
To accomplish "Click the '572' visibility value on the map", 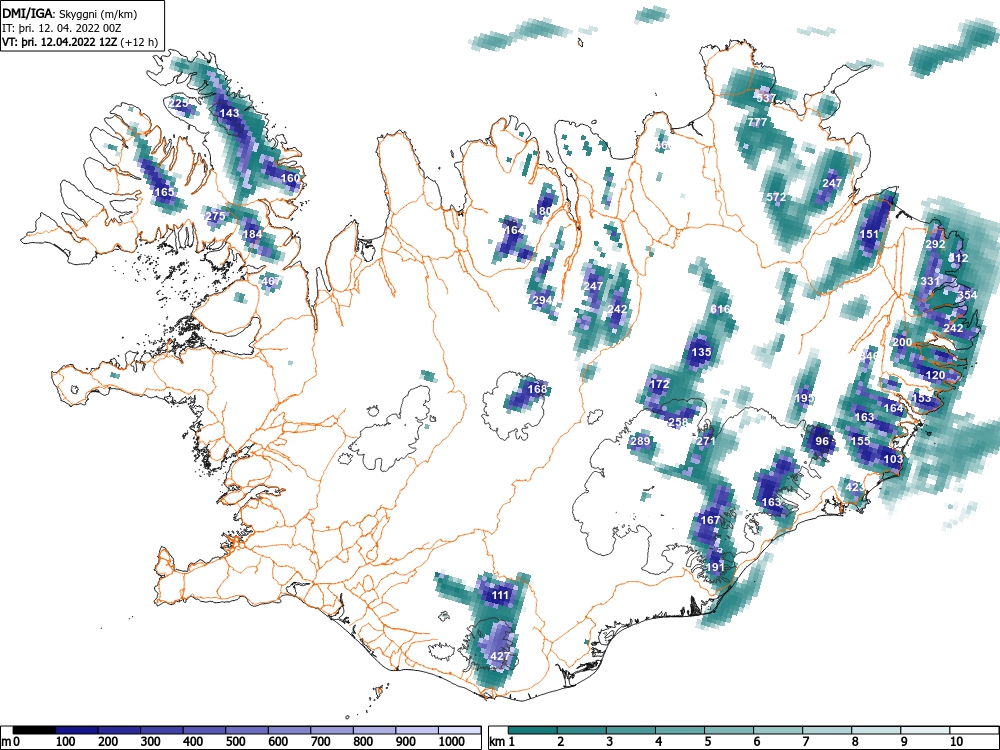I will 776,197.
